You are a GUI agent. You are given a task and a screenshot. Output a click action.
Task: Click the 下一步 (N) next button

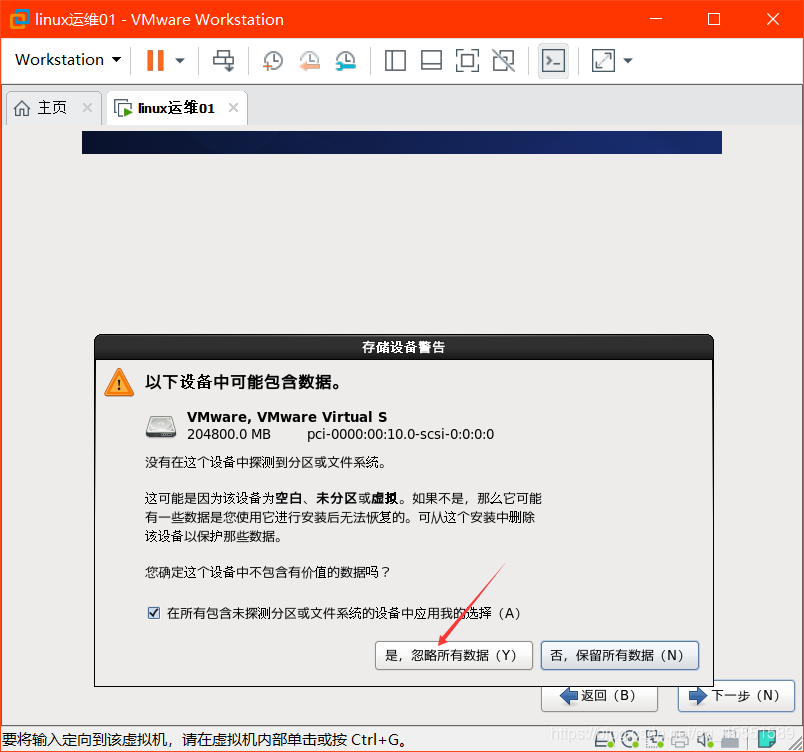(x=736, y=696)
